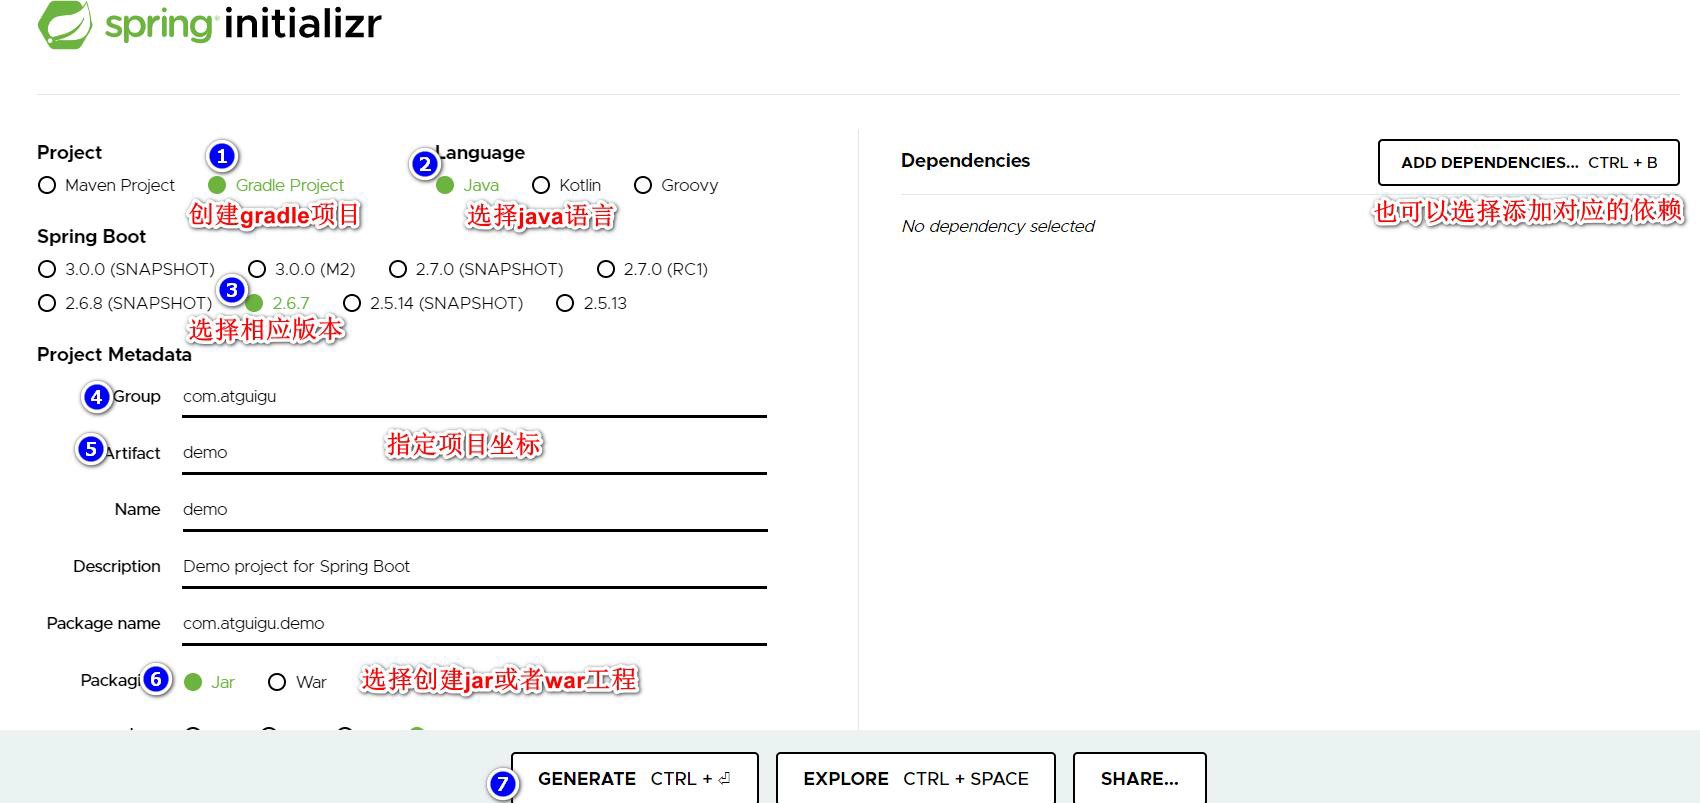Click the Dependencies heading

[965, 160]
